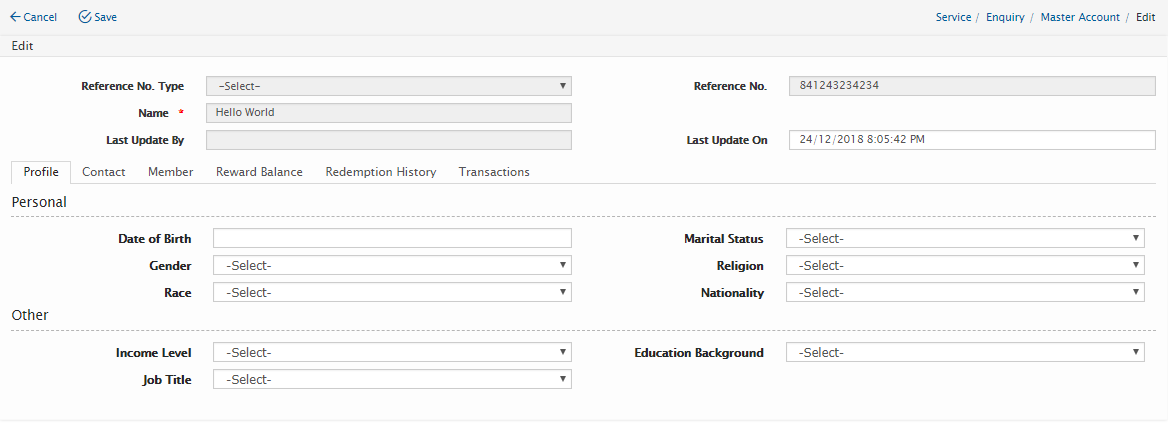Select the Religion dropdown
Screen dimensions: 1168x428
965,265
